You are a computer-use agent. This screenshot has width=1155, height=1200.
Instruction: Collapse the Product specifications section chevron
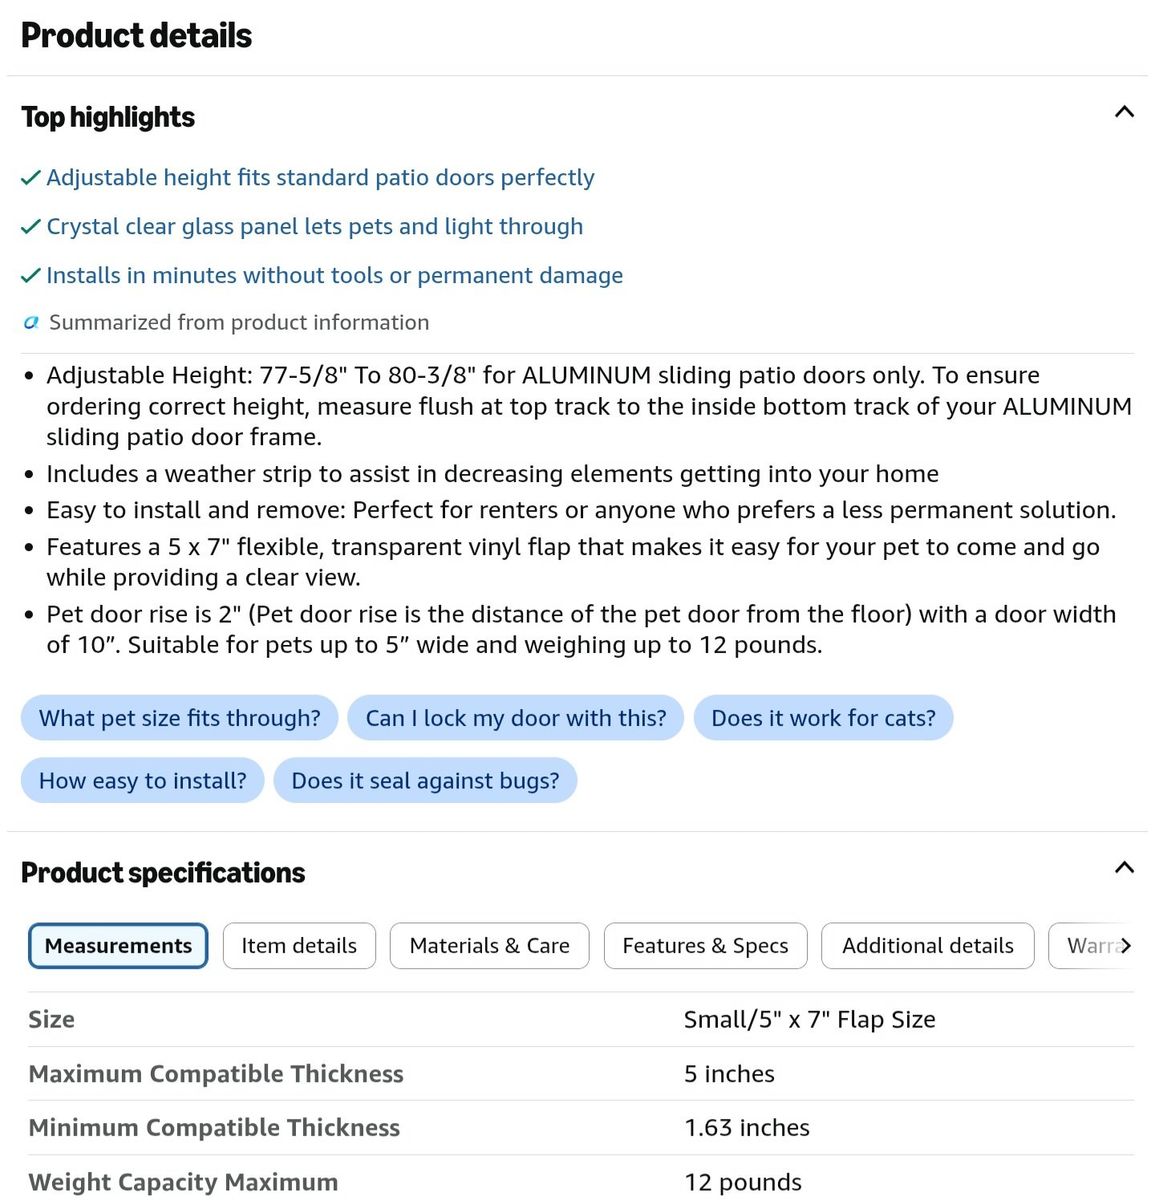tap(1124, 867)
